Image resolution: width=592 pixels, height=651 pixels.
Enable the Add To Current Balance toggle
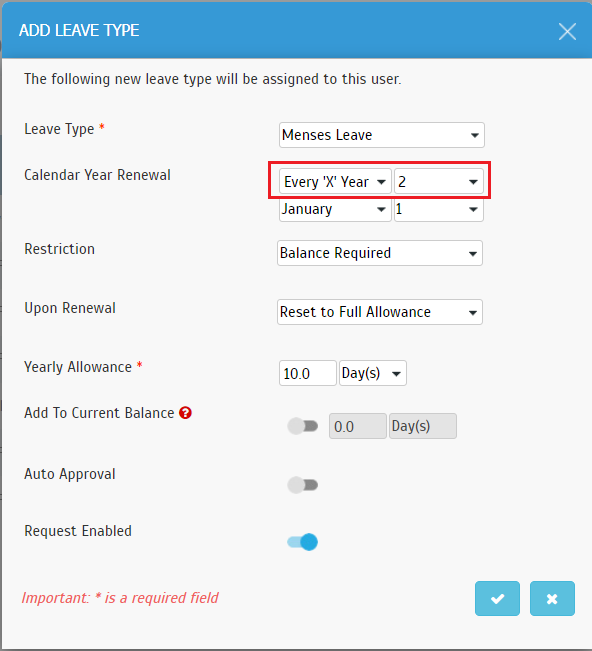click(x=303, y=426)
